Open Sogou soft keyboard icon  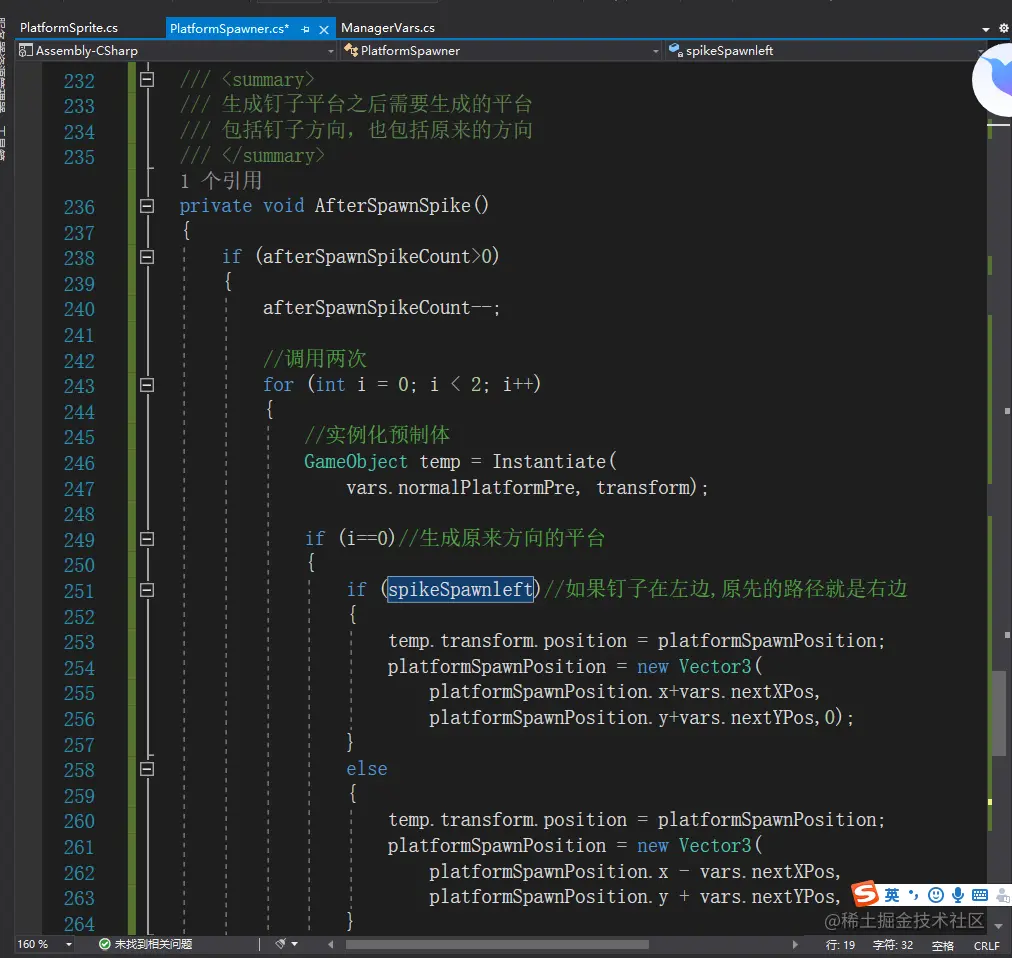[x=980, y=895]
